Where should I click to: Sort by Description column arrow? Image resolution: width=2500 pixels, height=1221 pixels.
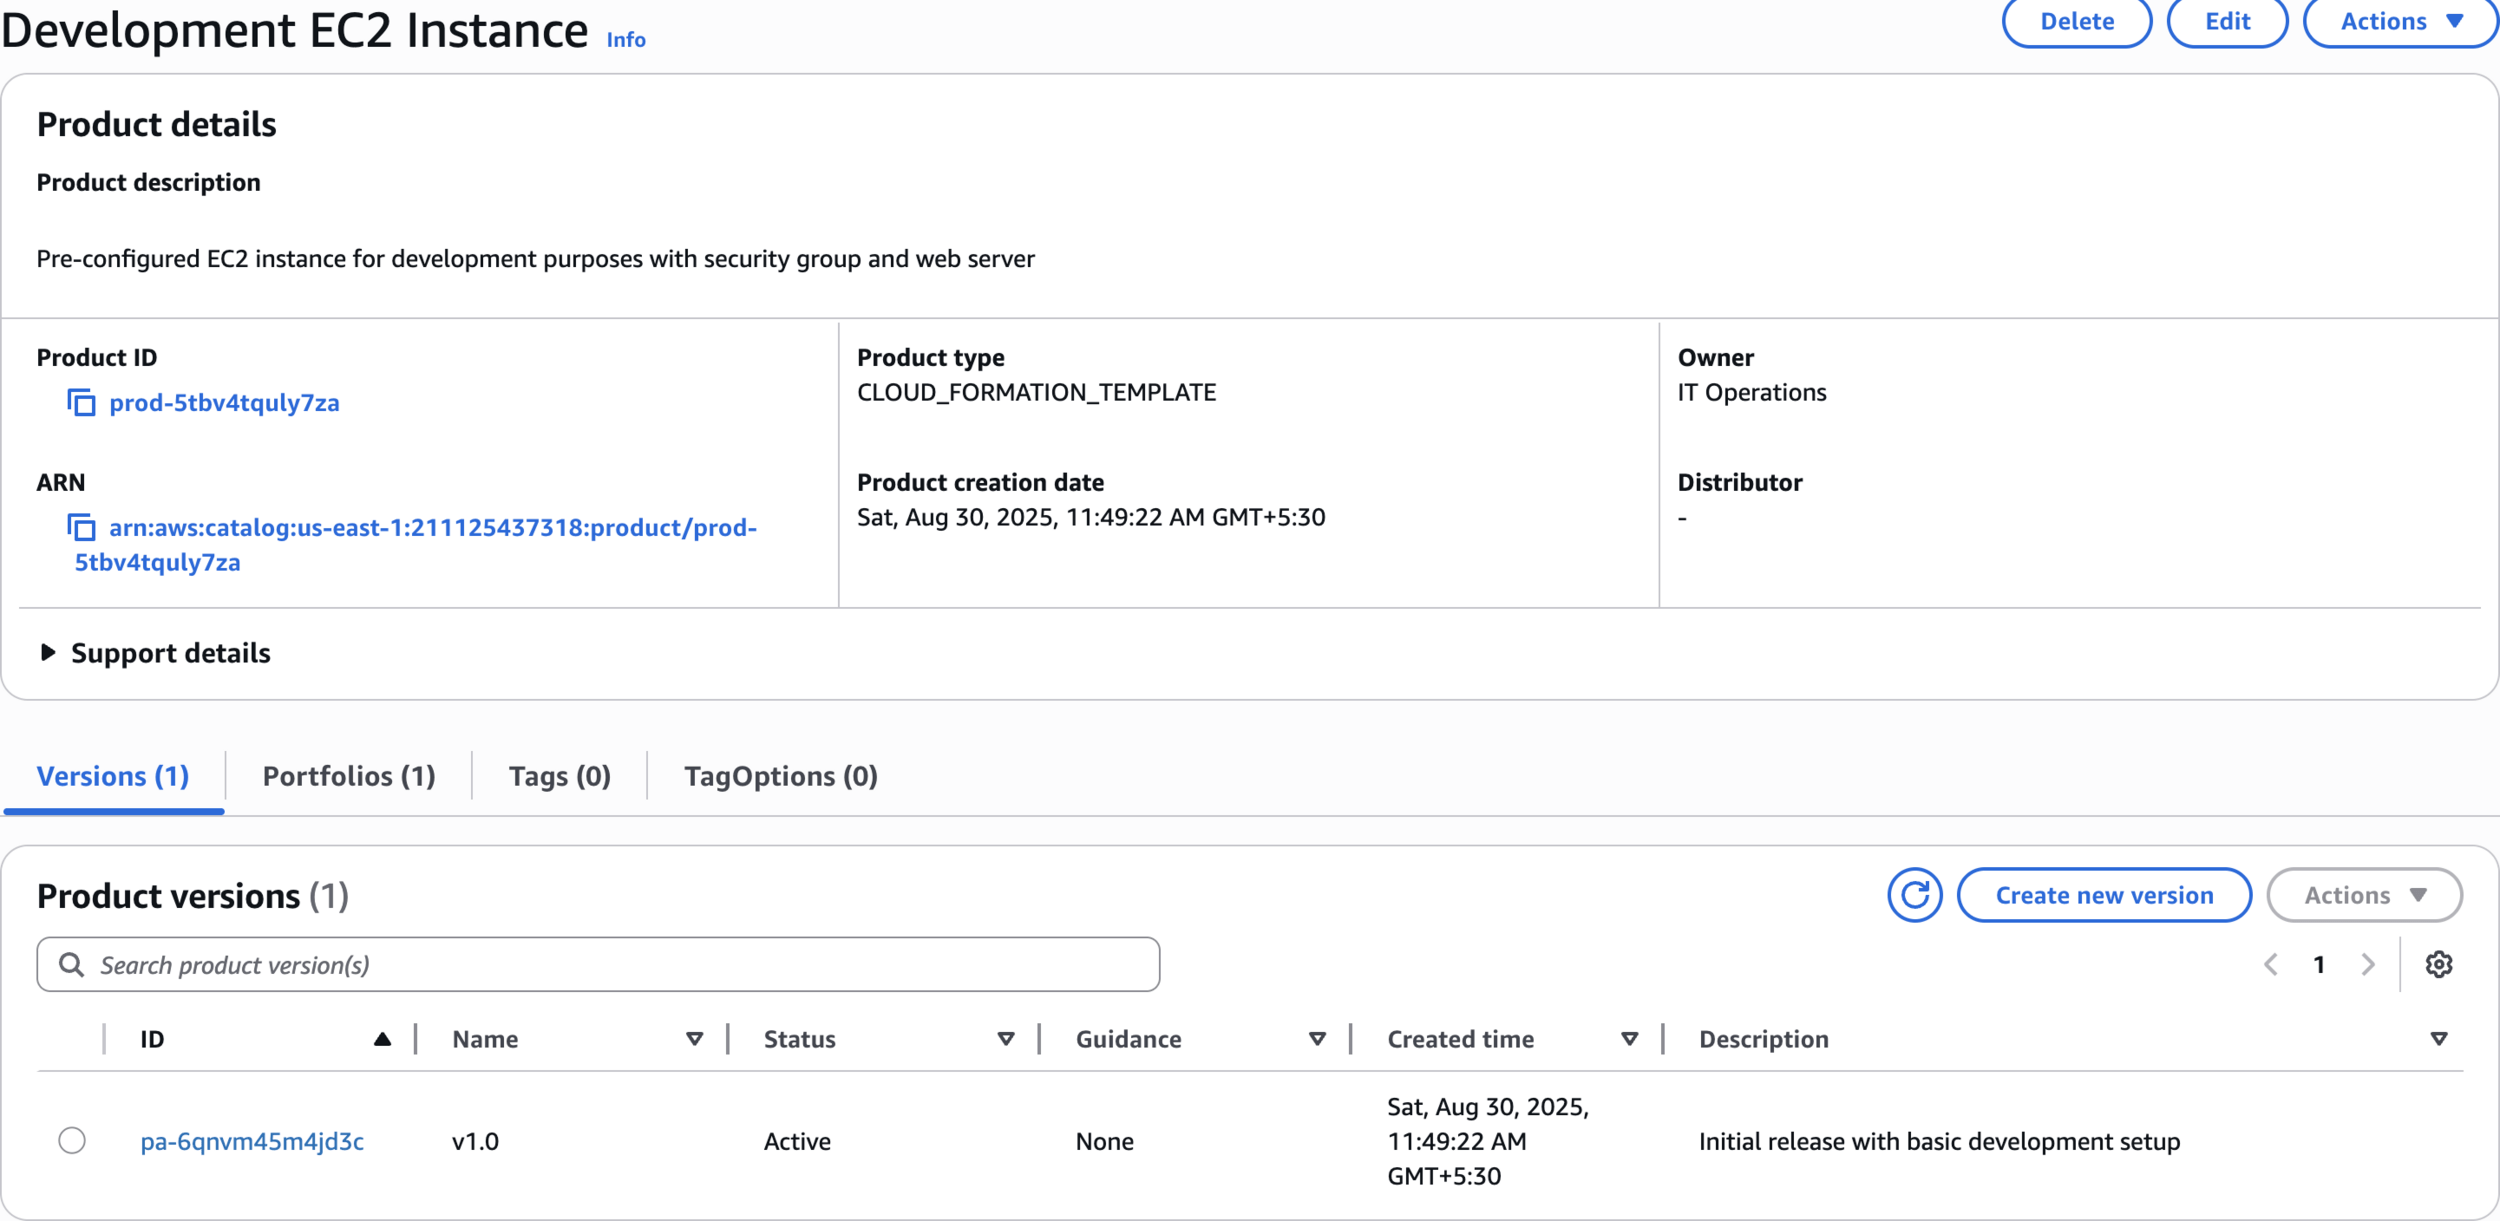coord(2438,1040)
